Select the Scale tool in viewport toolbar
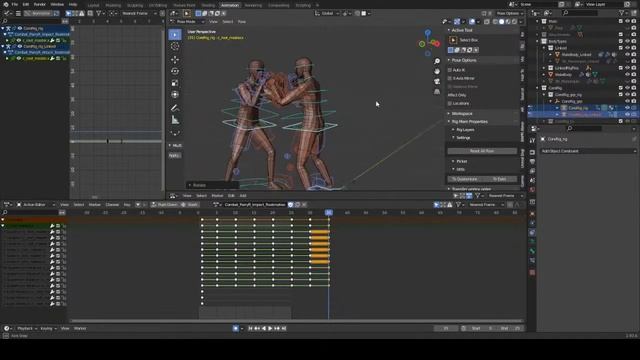The image size is (640, 360). click(175, 83)
